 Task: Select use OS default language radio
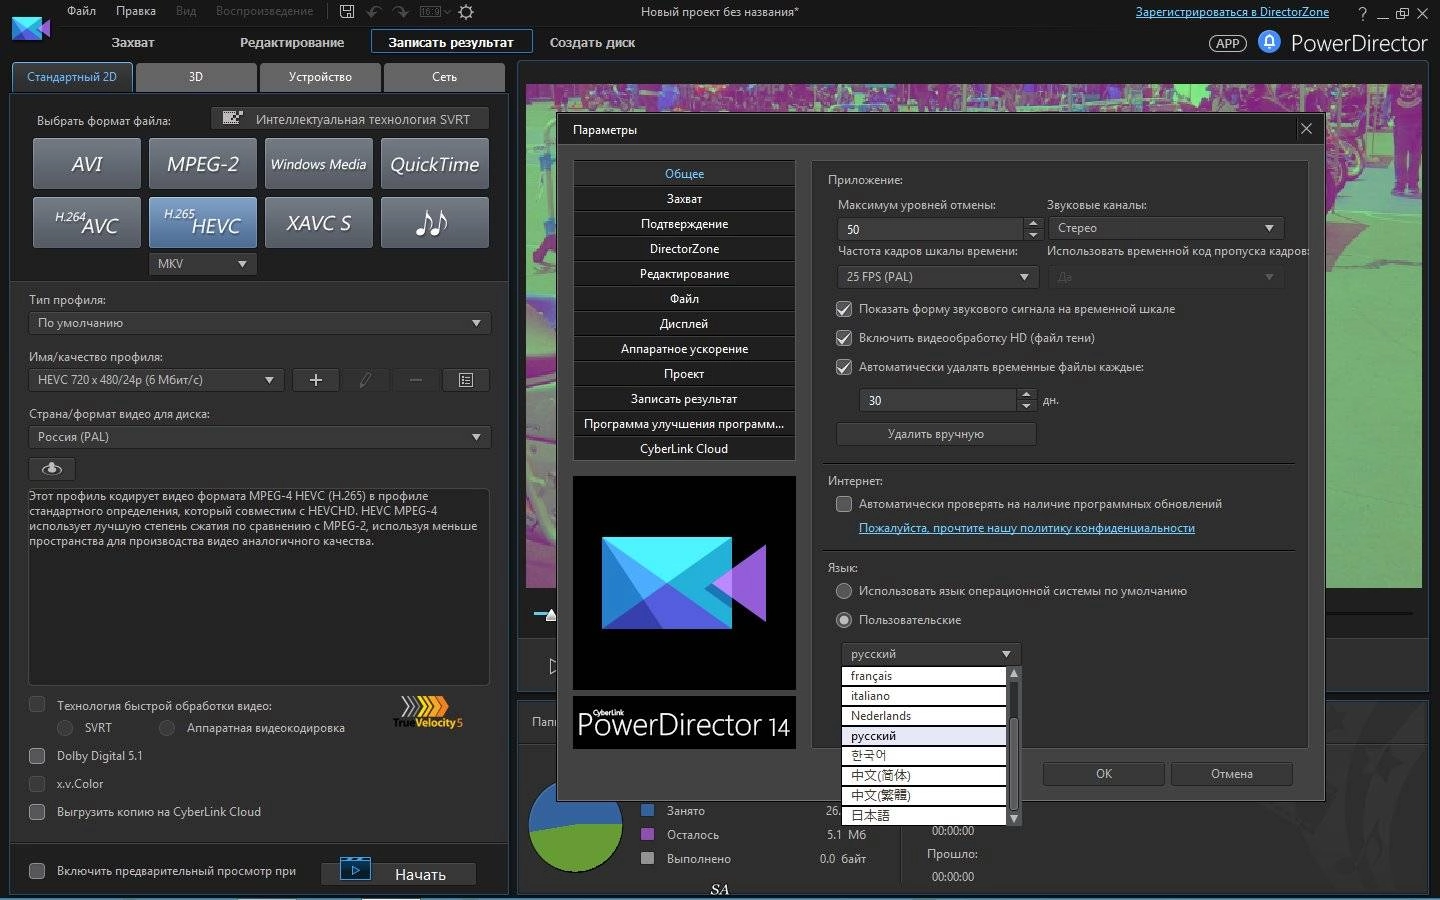point(844,591)
